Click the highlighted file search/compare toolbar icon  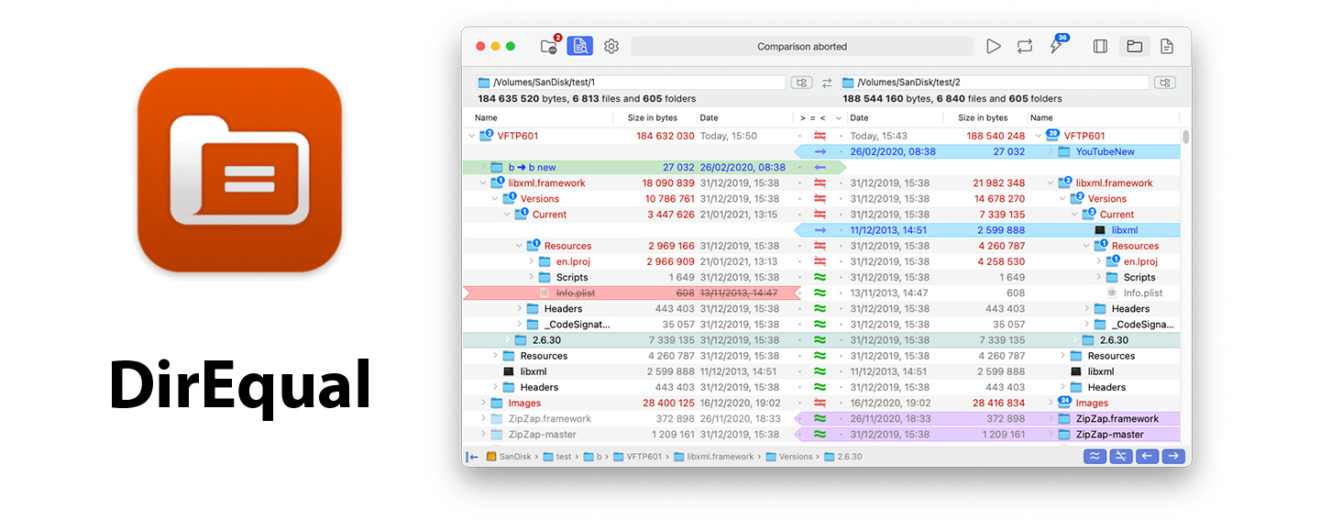(580, 46)
